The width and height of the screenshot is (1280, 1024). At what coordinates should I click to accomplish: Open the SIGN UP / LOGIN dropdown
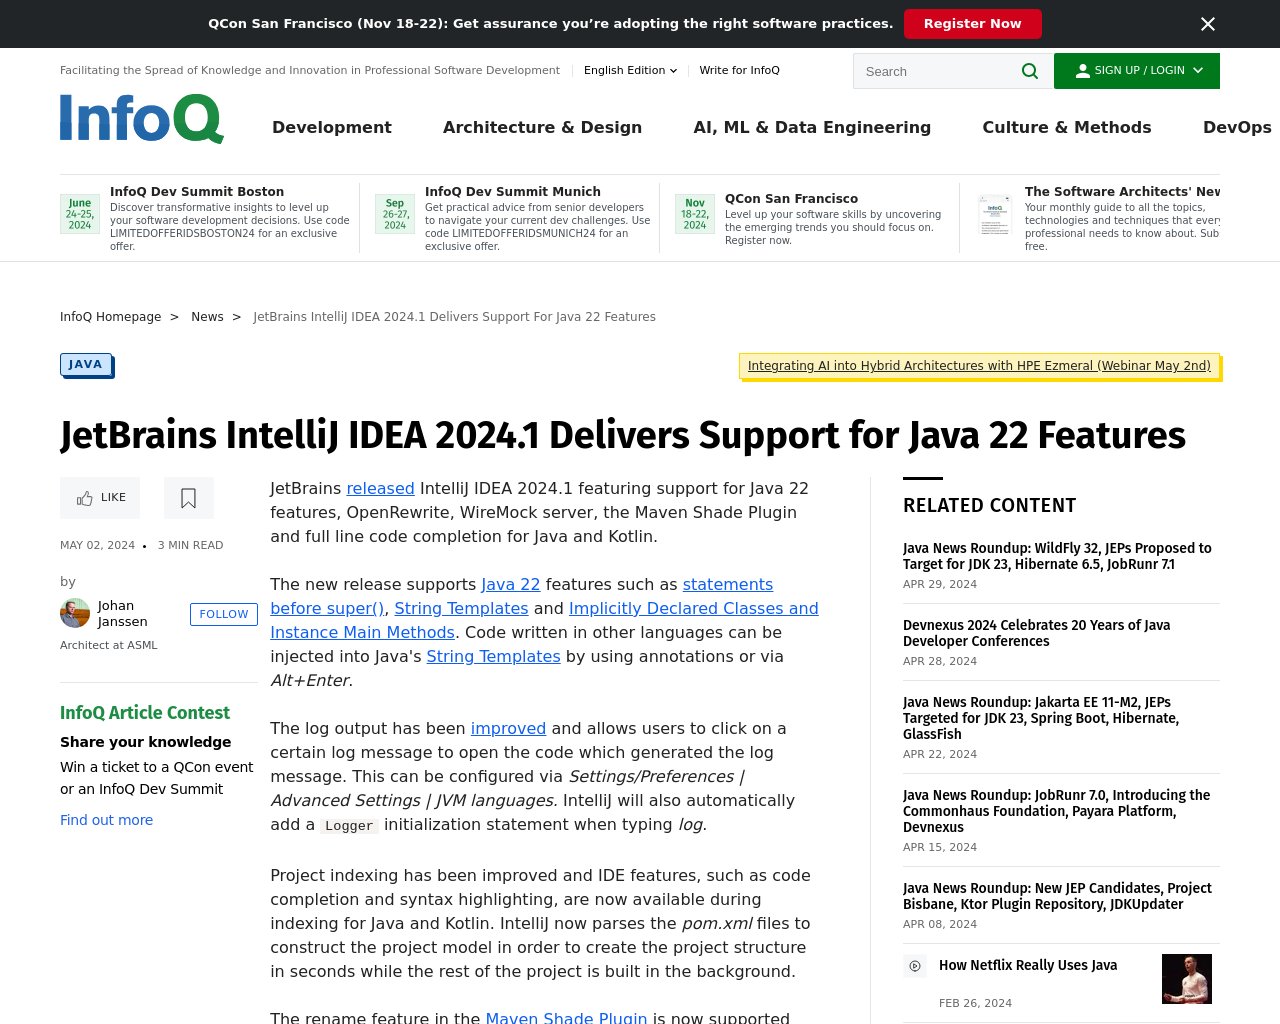1137,71
